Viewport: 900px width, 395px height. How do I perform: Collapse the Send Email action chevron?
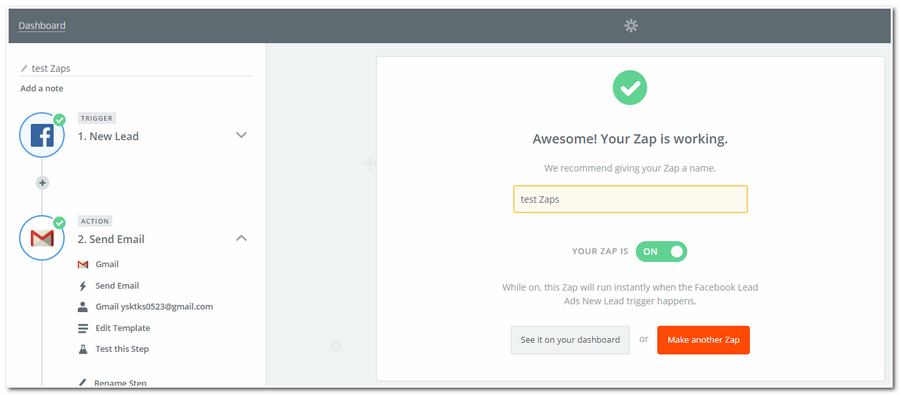(242, 238)
